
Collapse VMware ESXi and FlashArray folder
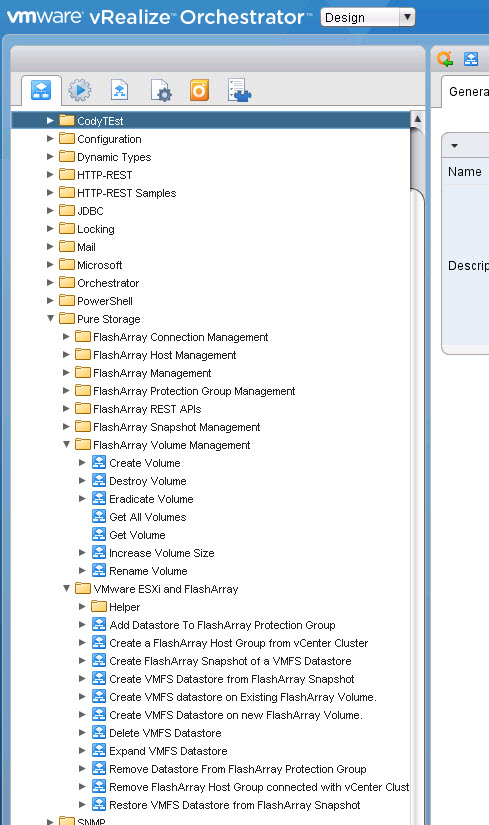point(66,588)
